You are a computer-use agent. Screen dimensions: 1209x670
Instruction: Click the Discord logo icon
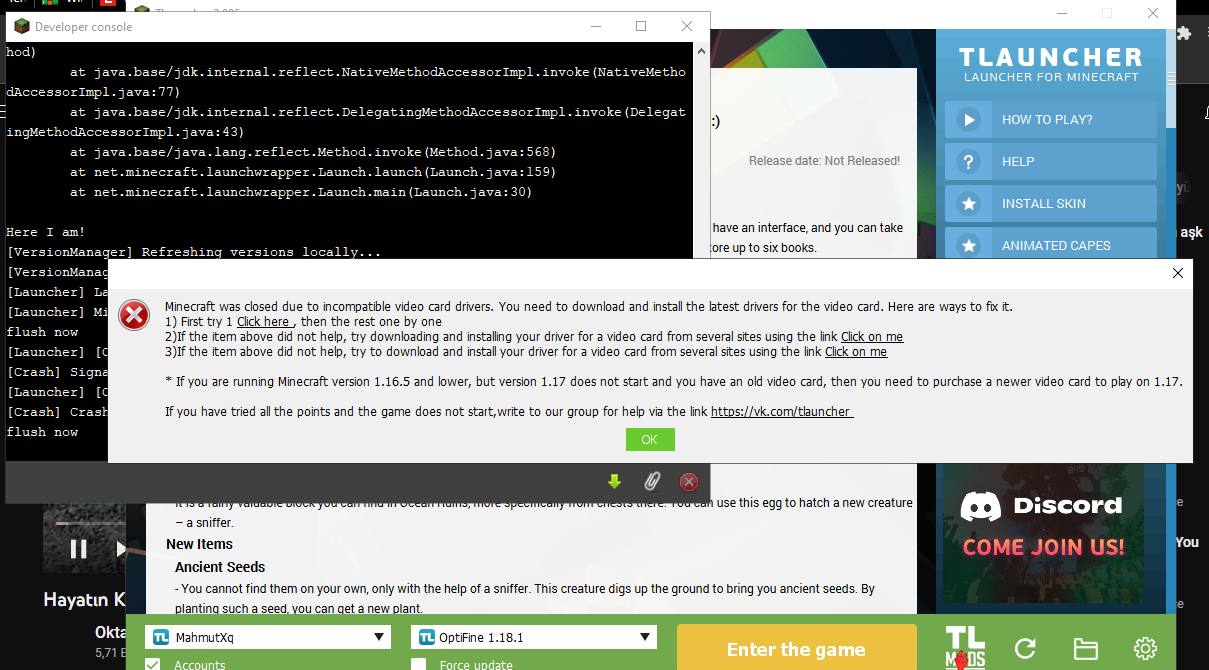[981, 506]
